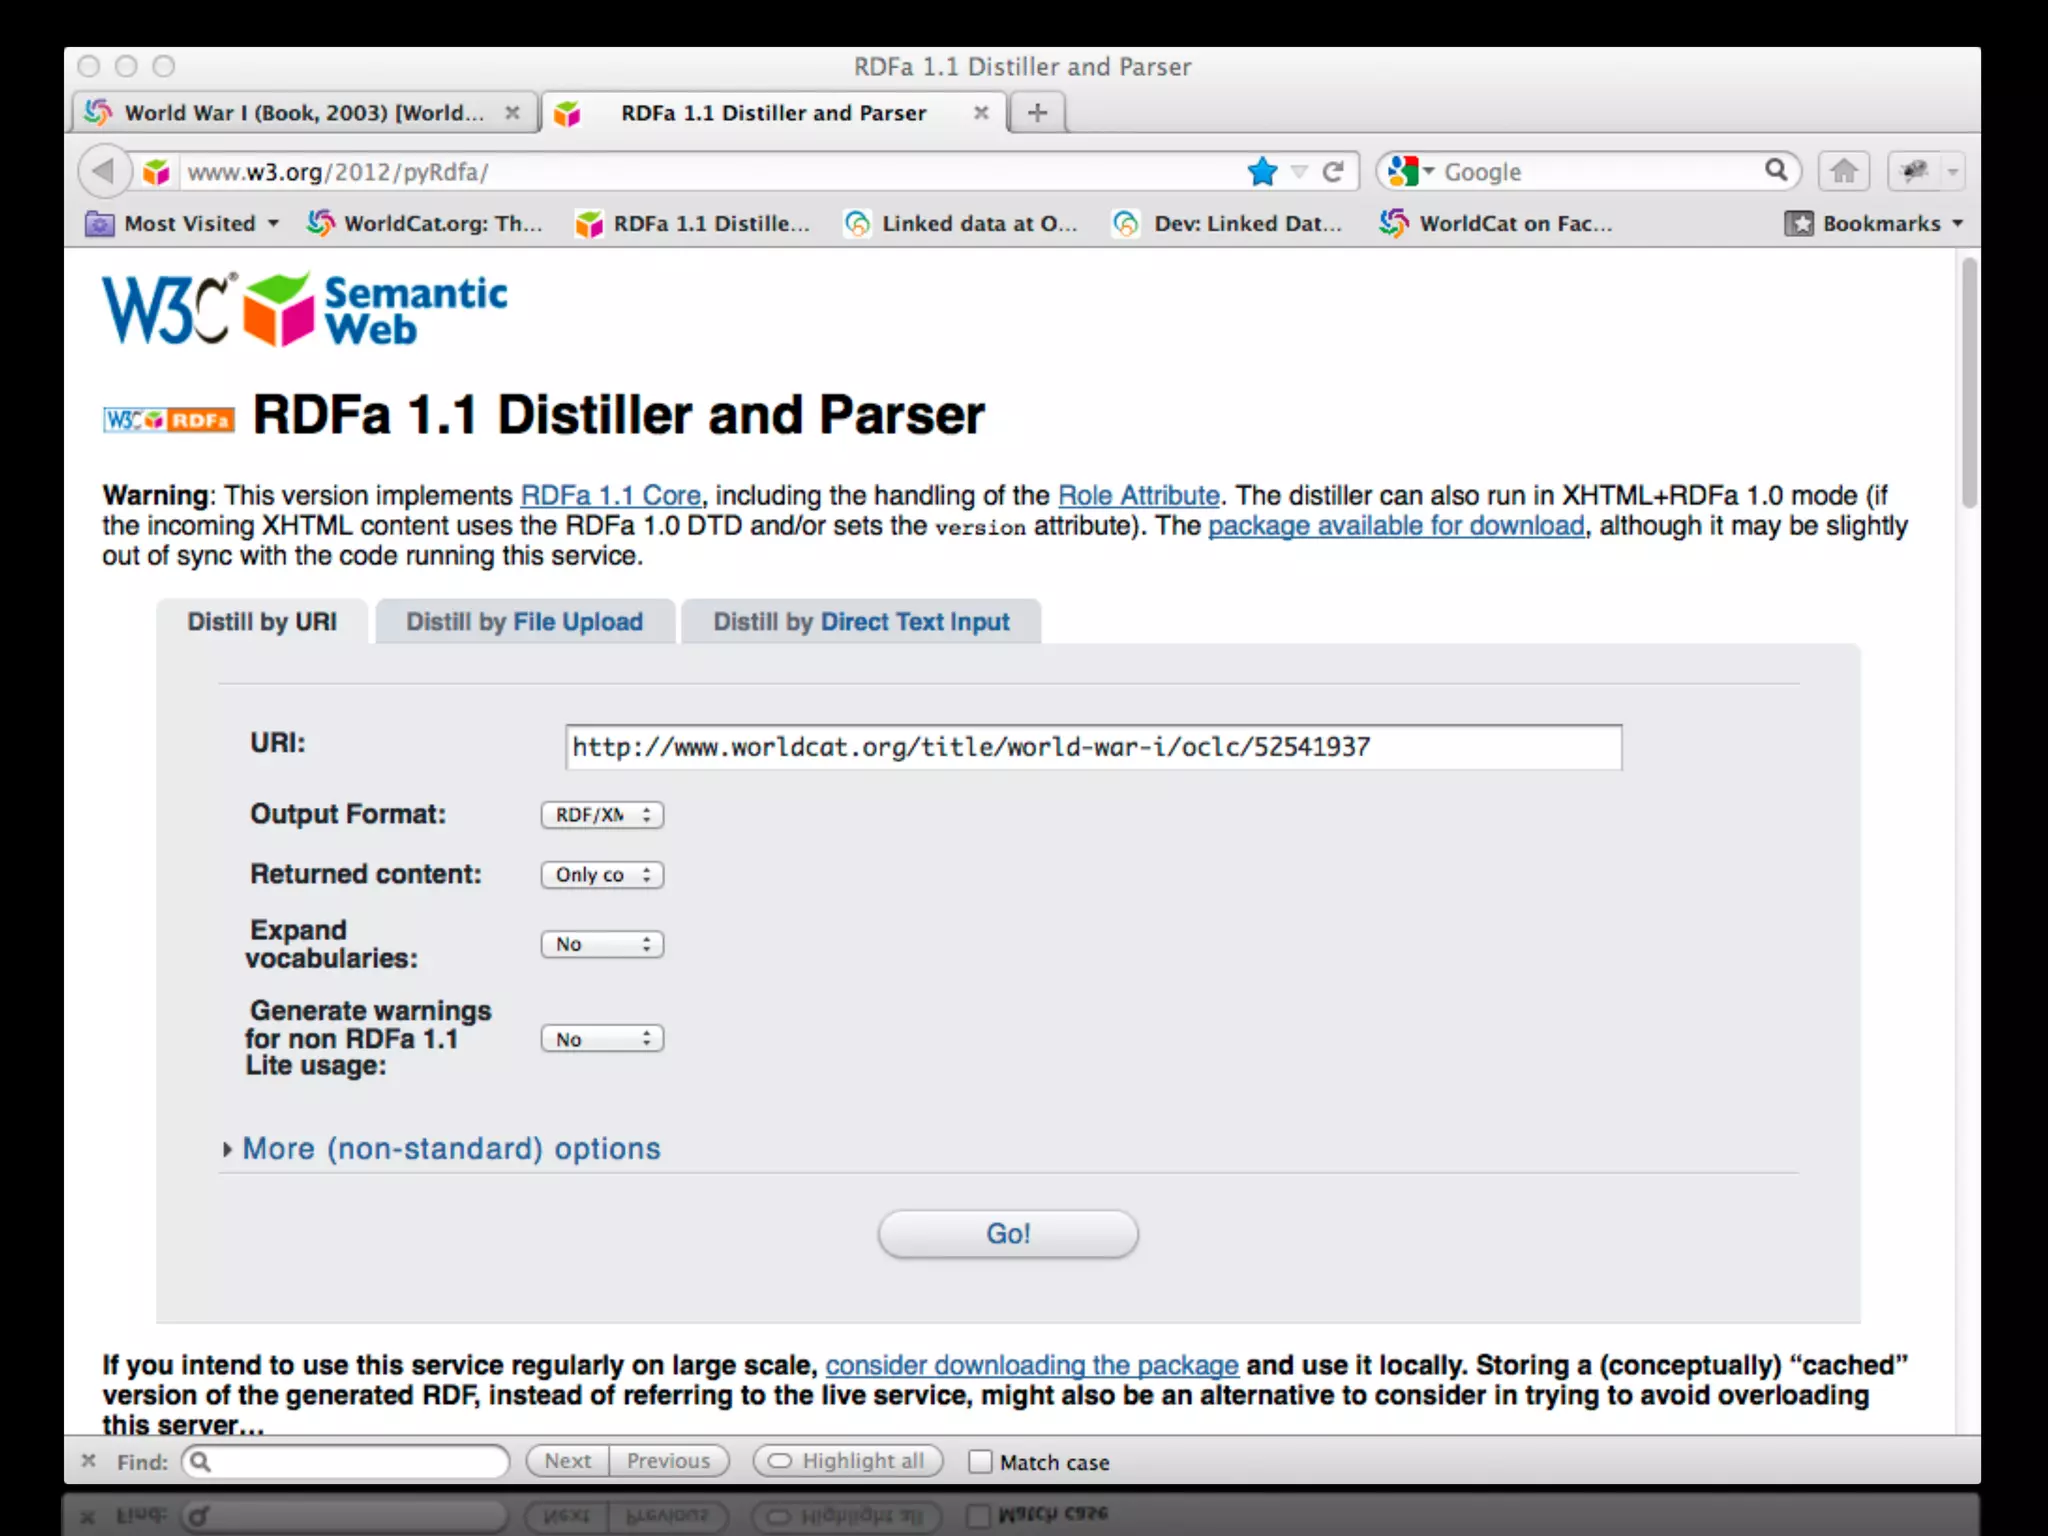The height and width of the screenshot is (1536, 2048).
Task: Open a new tab with plus icon
Action: coord(1037,113)
